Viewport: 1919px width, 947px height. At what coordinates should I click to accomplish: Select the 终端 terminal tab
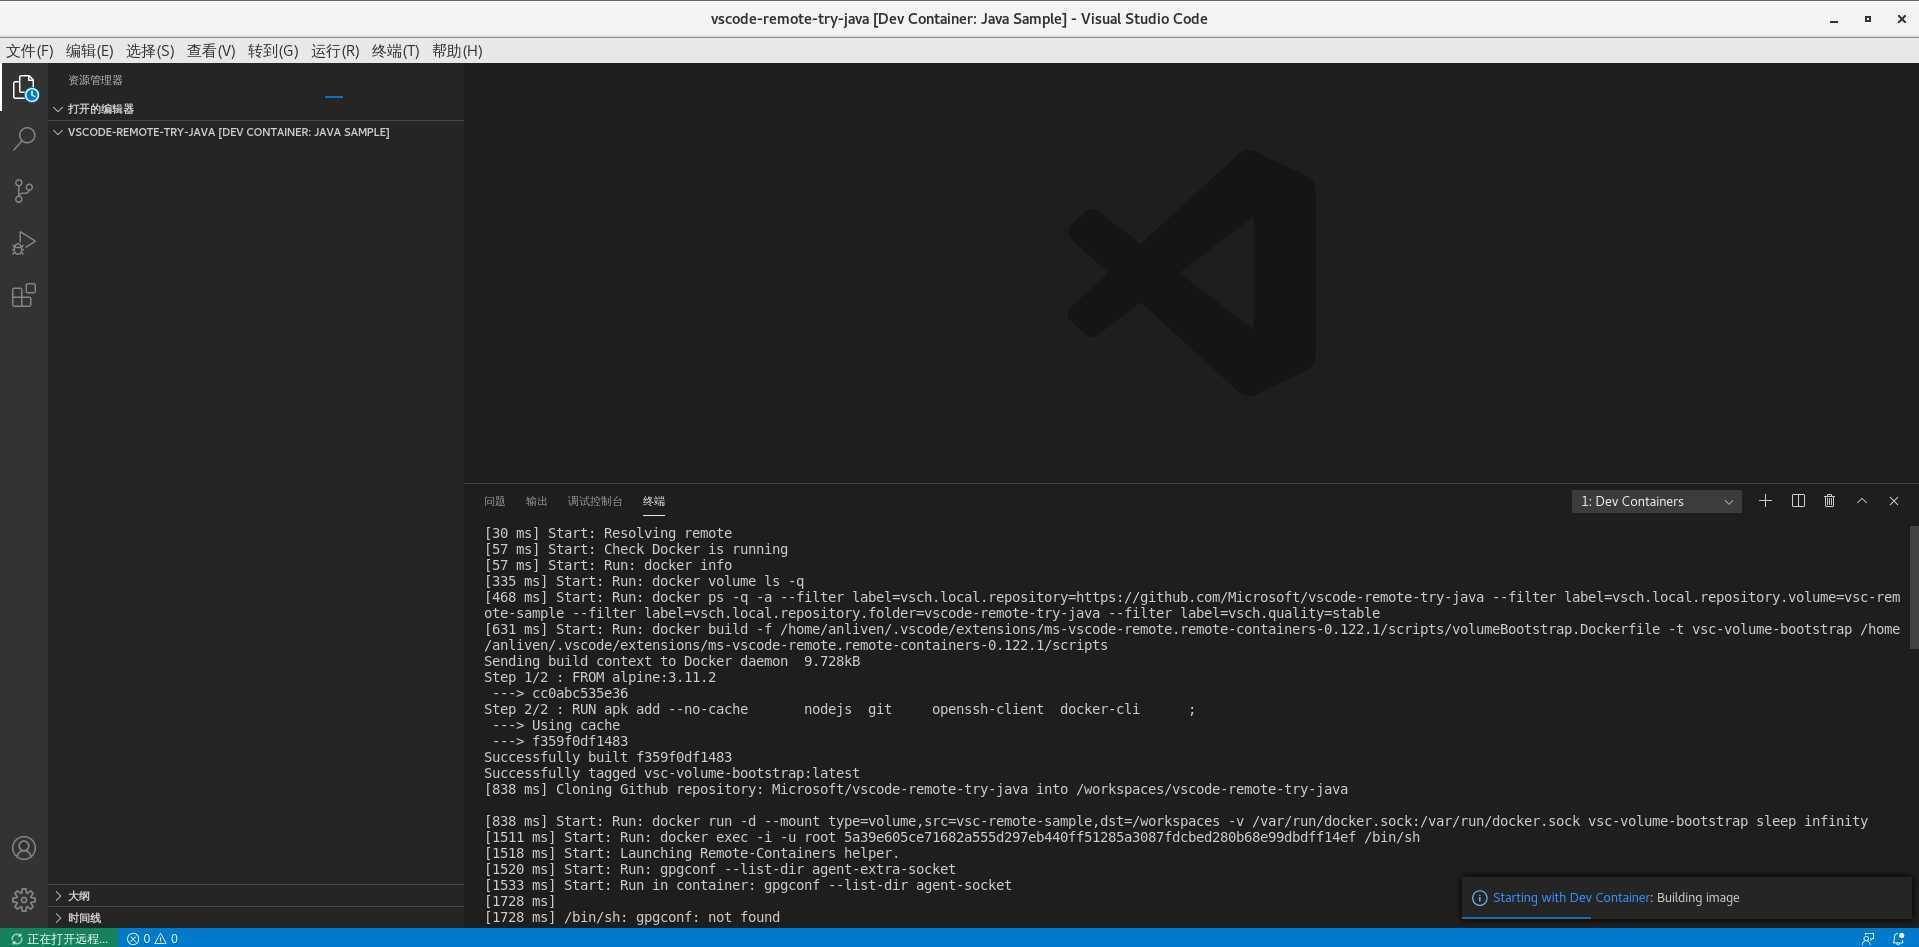click(x=654, y=501)
